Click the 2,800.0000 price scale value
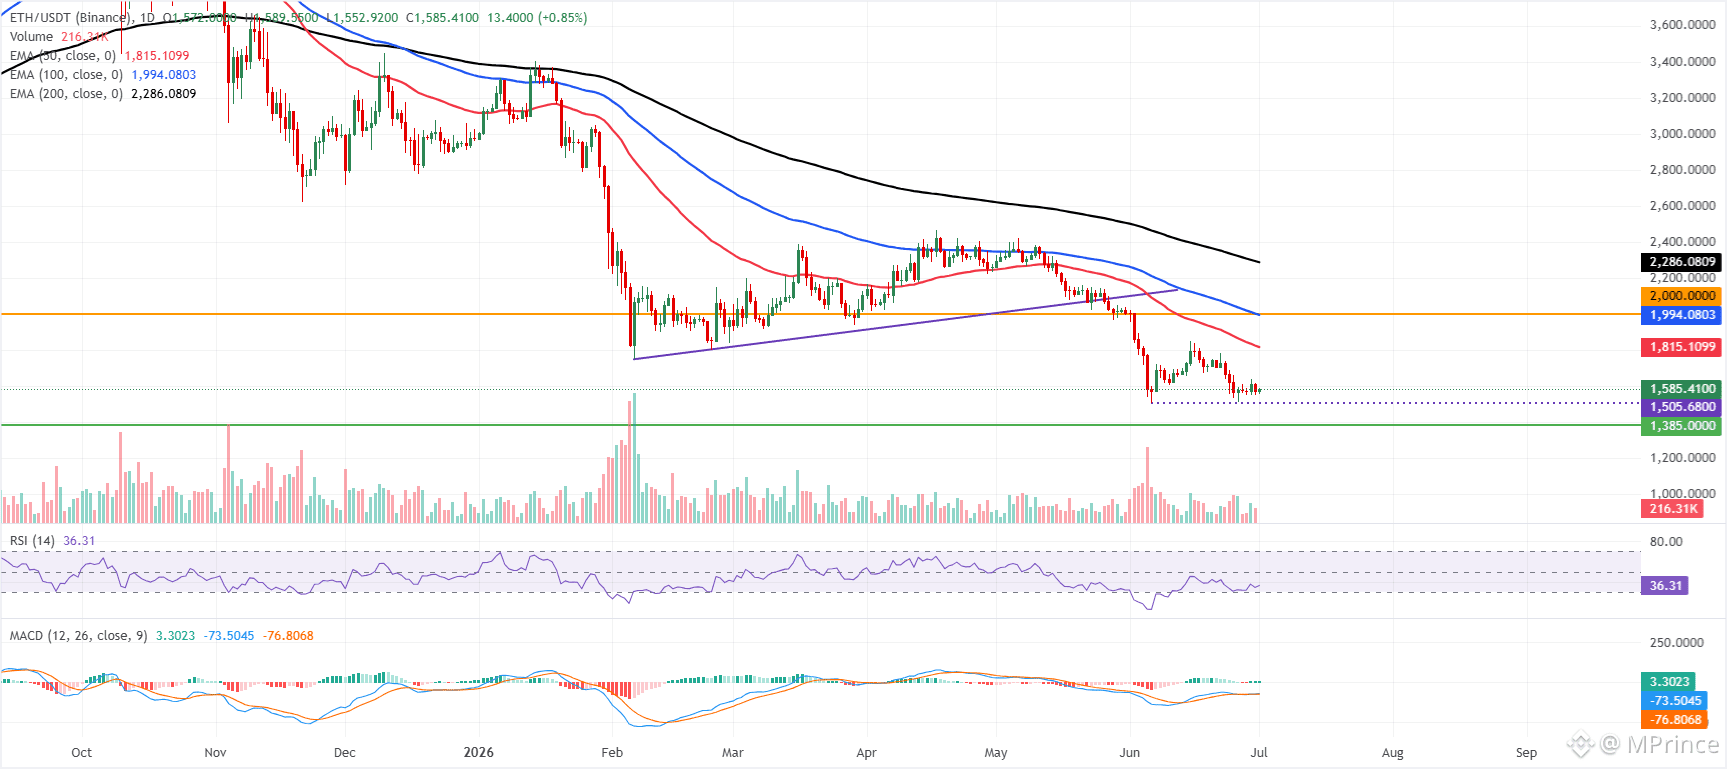1727x769 pixels. [x=1683, y=170]
